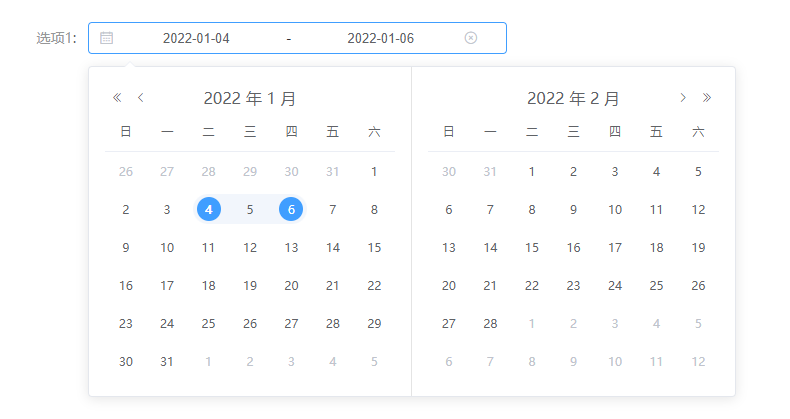790x419 pixels.
Task: Pick January 22 in the left calendar
Action: point(374,285)
